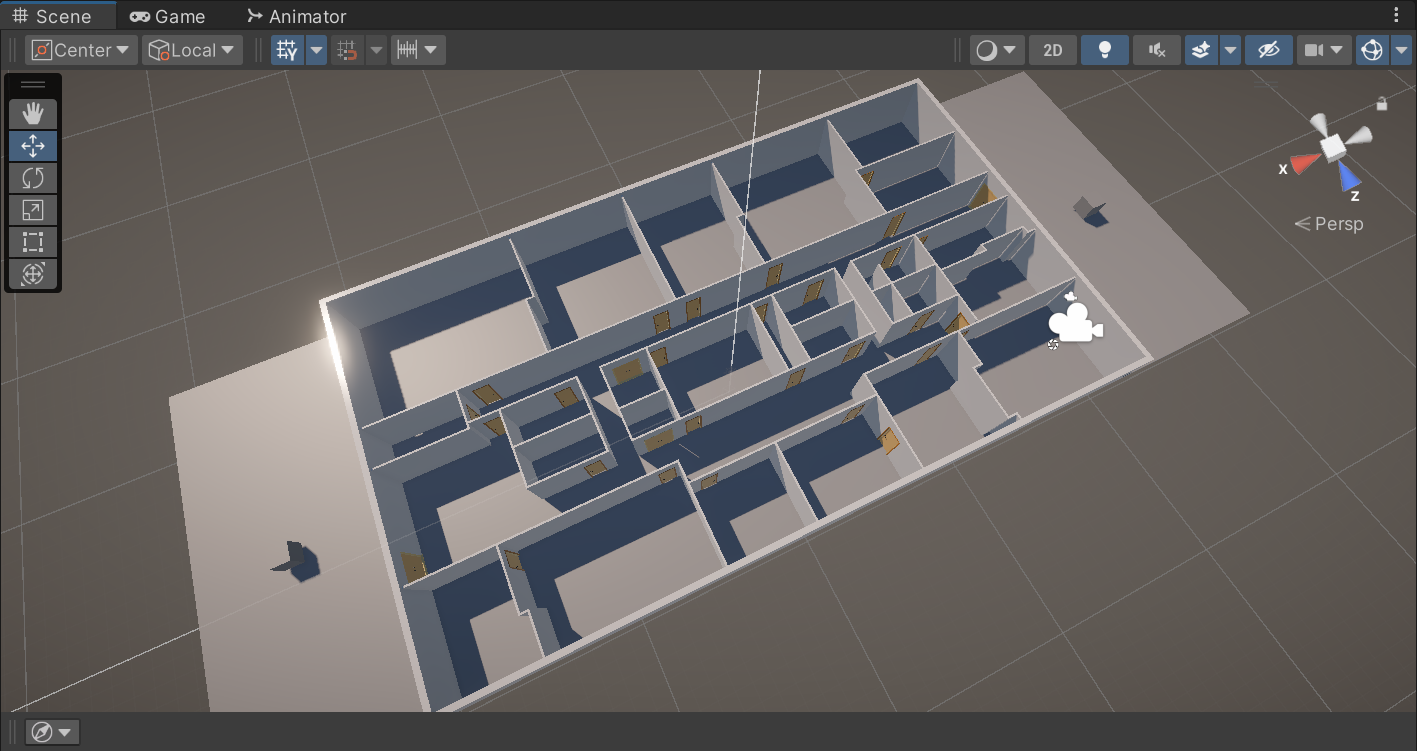
Task: Toggle scene audio with the muted speaker icon
Action: pyautogui.click(x=1157, y=50)
